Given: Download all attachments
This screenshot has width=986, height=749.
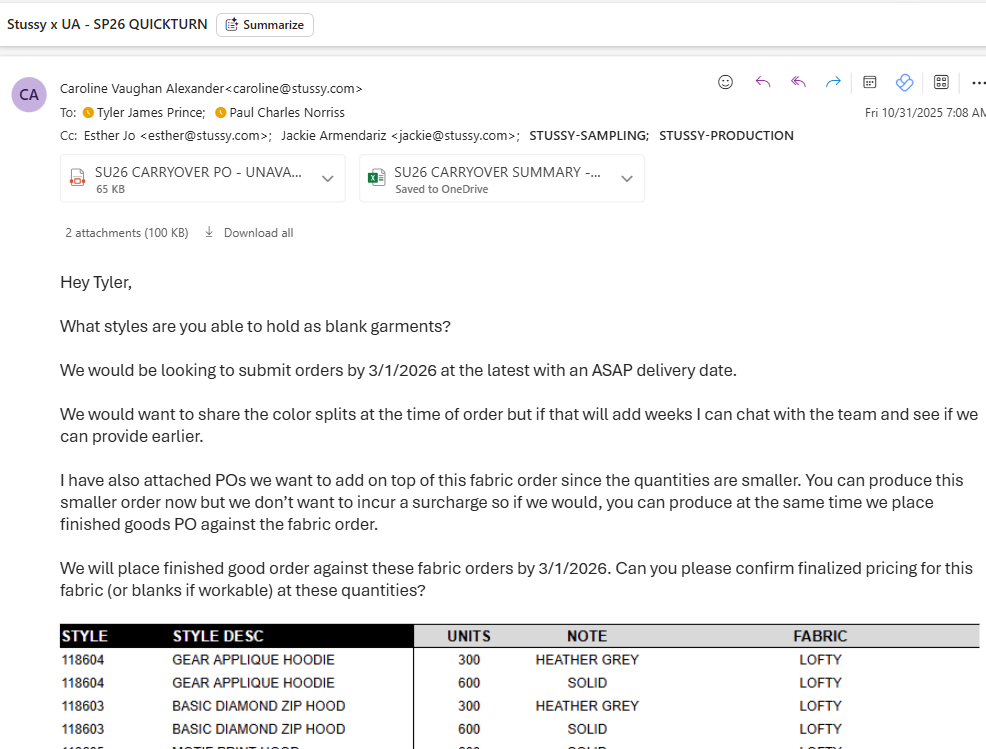Looking at the screenshot, I should pyautogui.click(x=249, y=233).
